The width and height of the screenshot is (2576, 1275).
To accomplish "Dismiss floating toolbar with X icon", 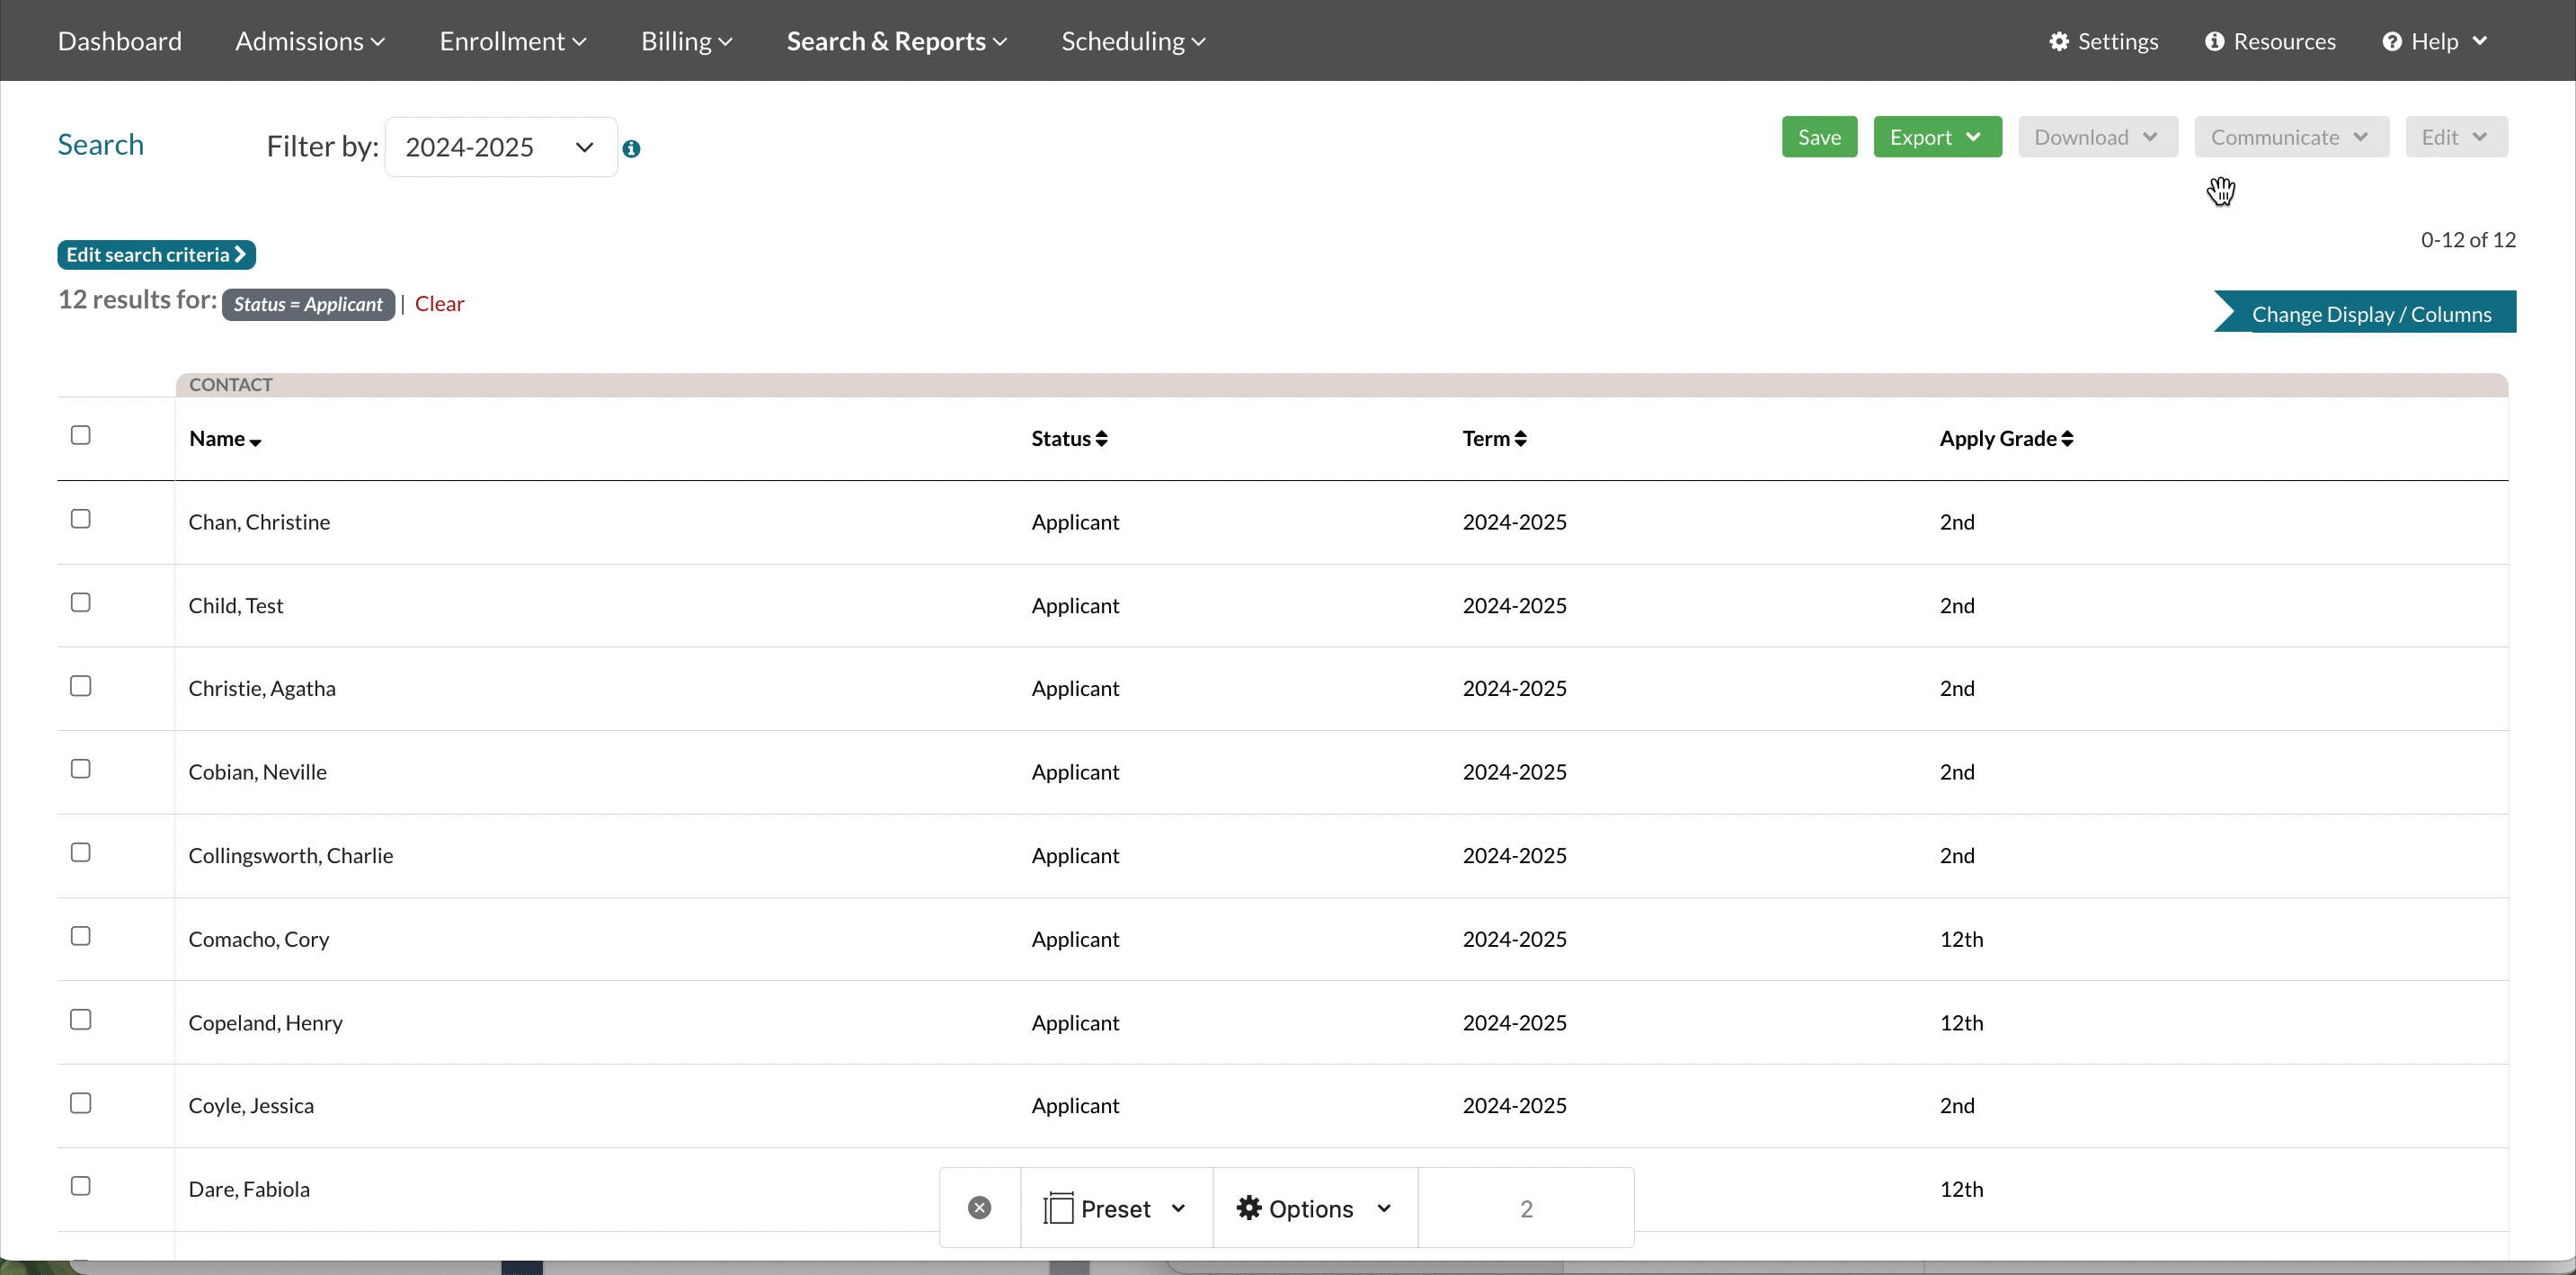I will [x=979, y=1208].
